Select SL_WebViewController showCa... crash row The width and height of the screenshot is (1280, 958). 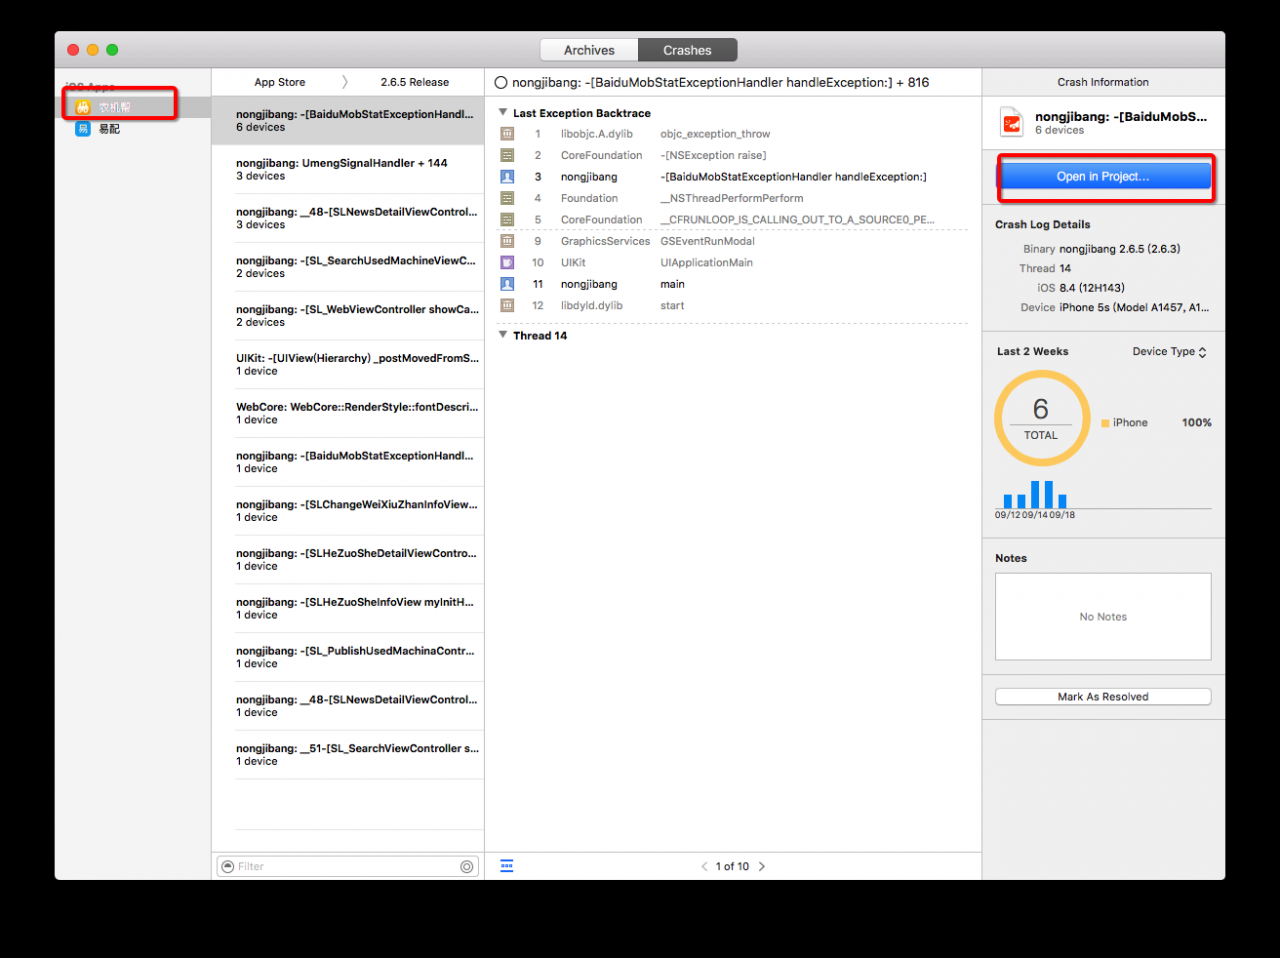[348, 316]
